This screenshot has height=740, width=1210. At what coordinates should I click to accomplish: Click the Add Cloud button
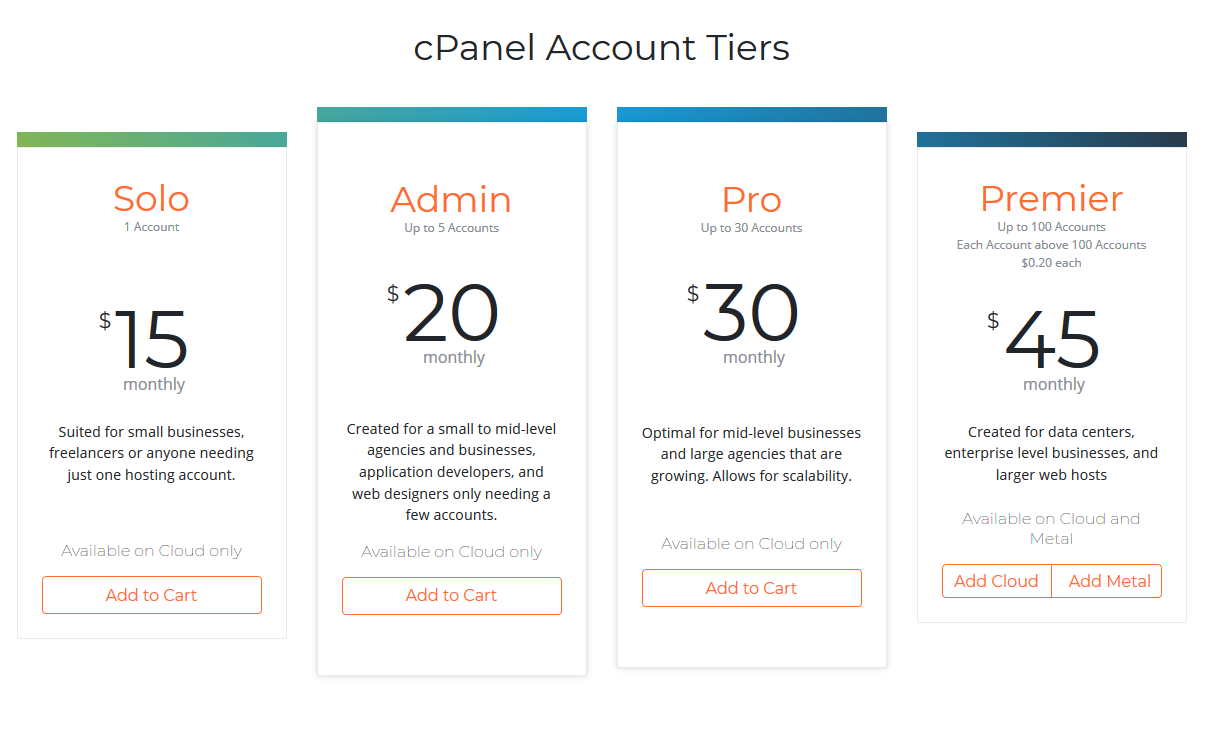click(x=996, y=581)
